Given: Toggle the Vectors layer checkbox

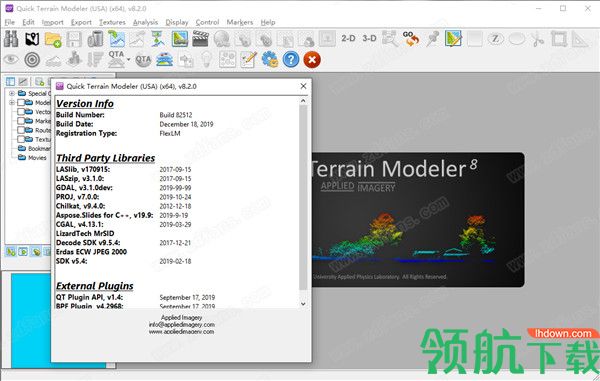Looking at the screenshot, I should 21,112.
